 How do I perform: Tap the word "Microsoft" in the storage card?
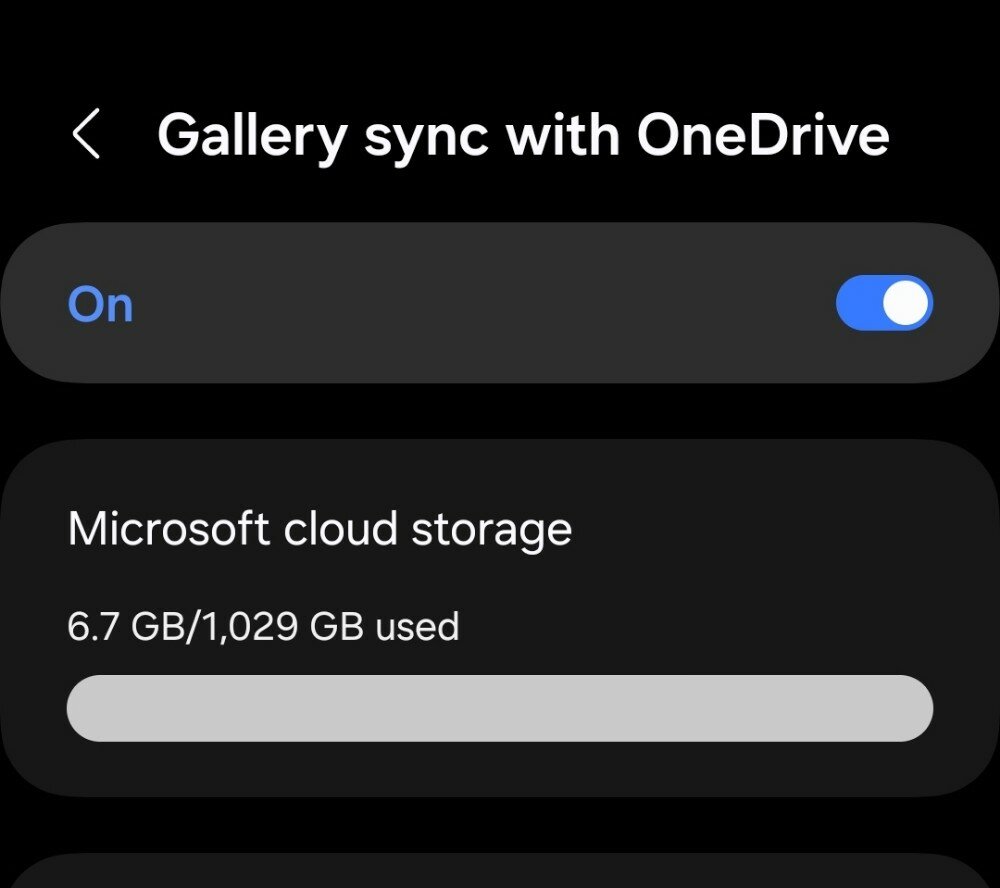[168, 529]
